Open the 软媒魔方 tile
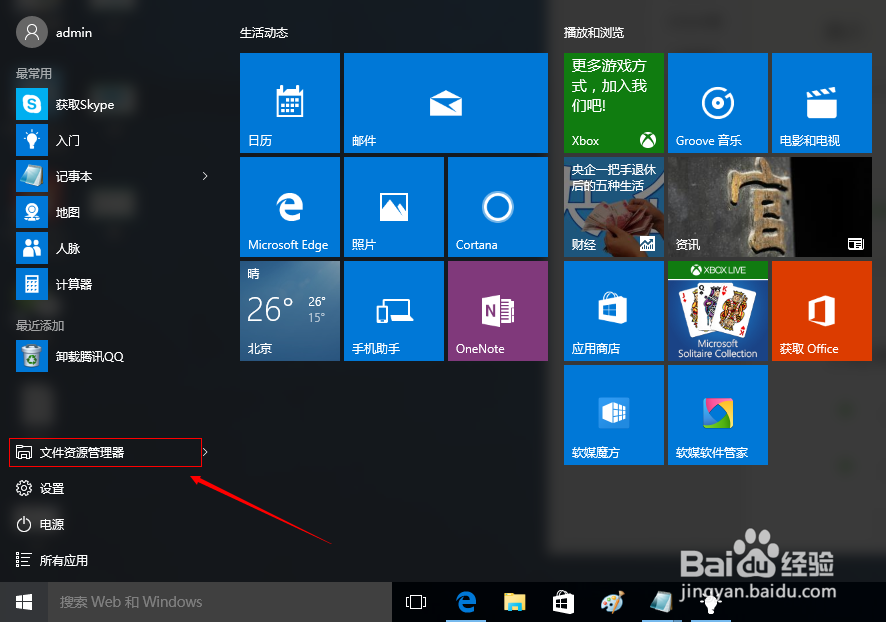Screen dimensions: 886x622 tap(614, 415)
